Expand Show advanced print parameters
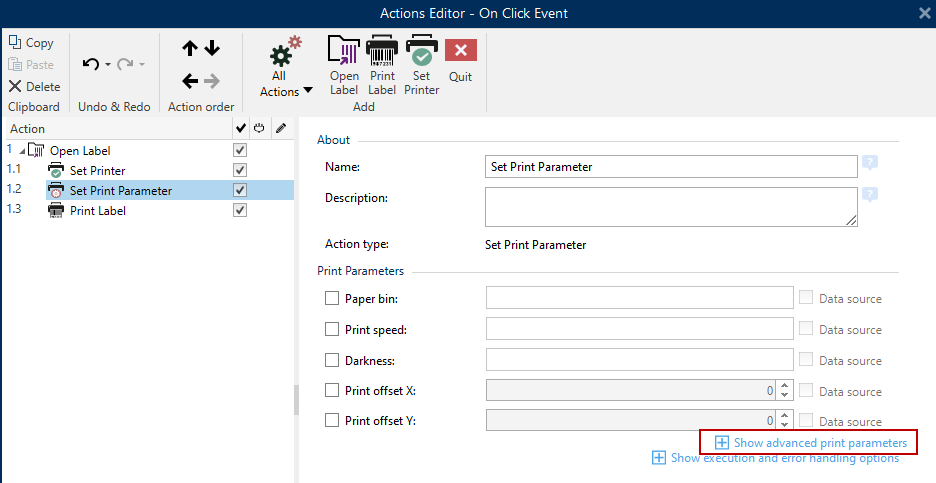The image size is (936, 483). 811,443
